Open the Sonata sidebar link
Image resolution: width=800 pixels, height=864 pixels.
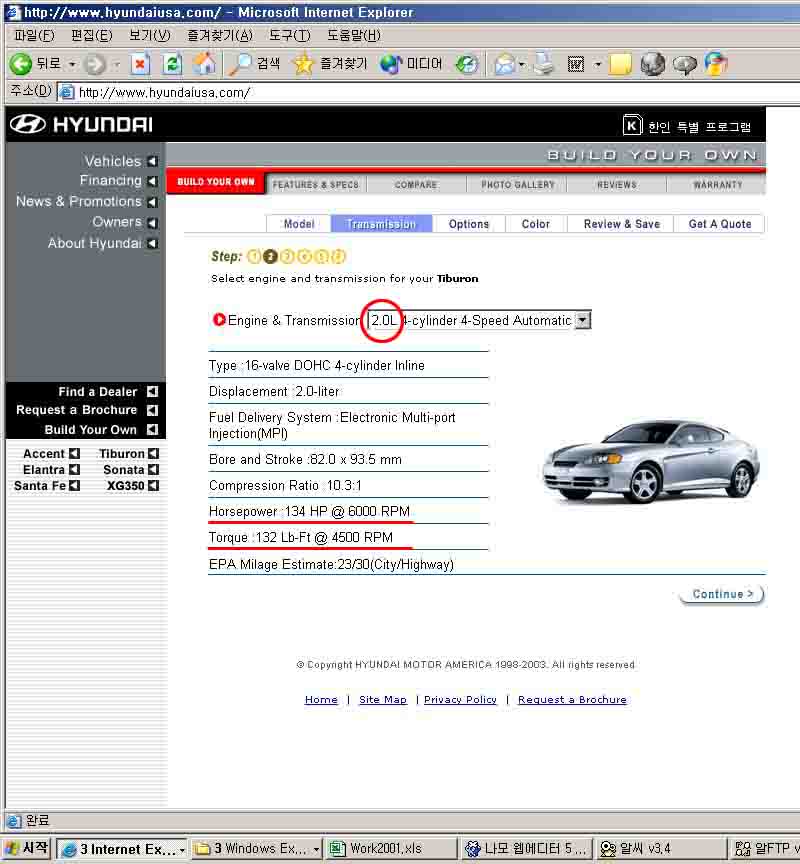123,469
